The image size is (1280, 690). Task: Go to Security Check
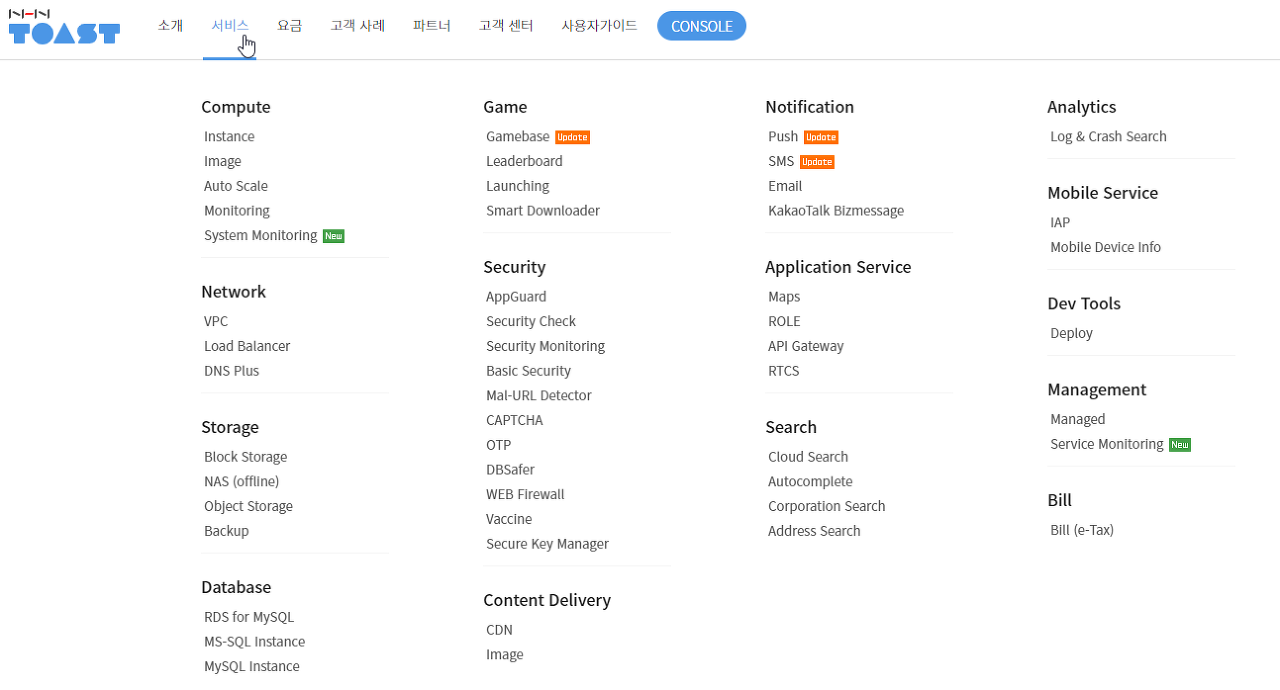(531, 322)
